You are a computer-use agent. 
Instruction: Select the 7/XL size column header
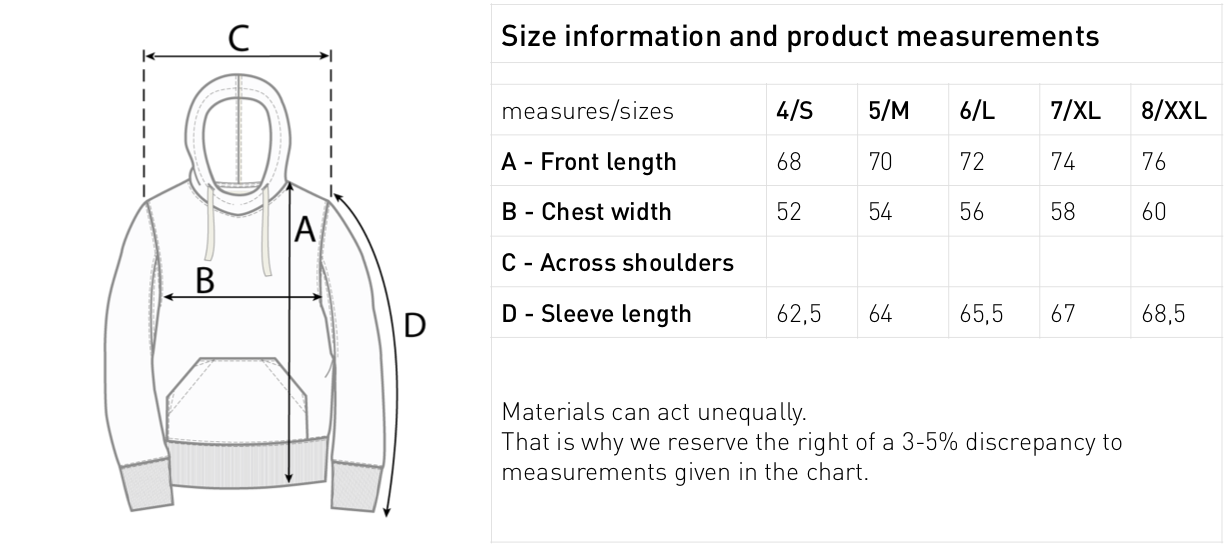click(x=1075, y=111)
